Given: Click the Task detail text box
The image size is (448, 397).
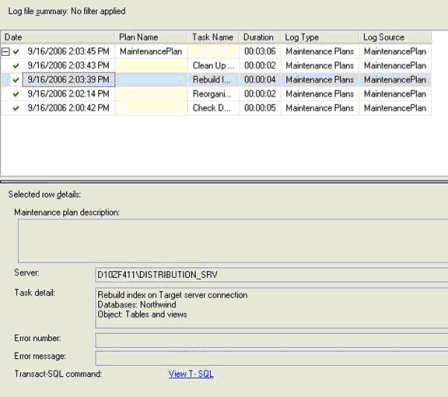Looking at the screenshot, I should pos(271,308).
